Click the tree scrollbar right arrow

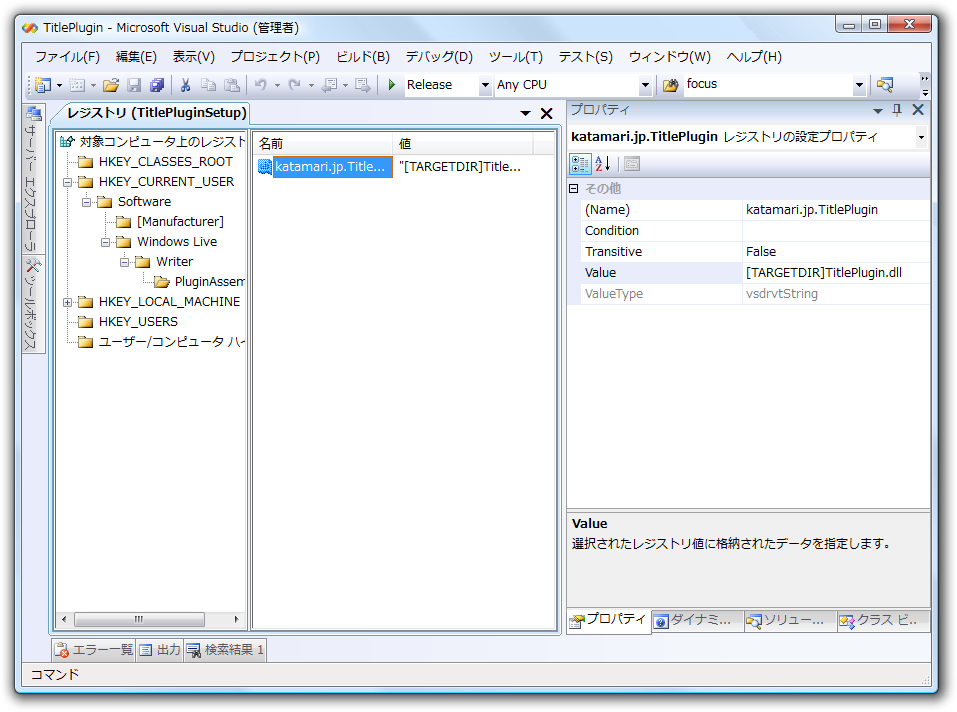point(236,619)
